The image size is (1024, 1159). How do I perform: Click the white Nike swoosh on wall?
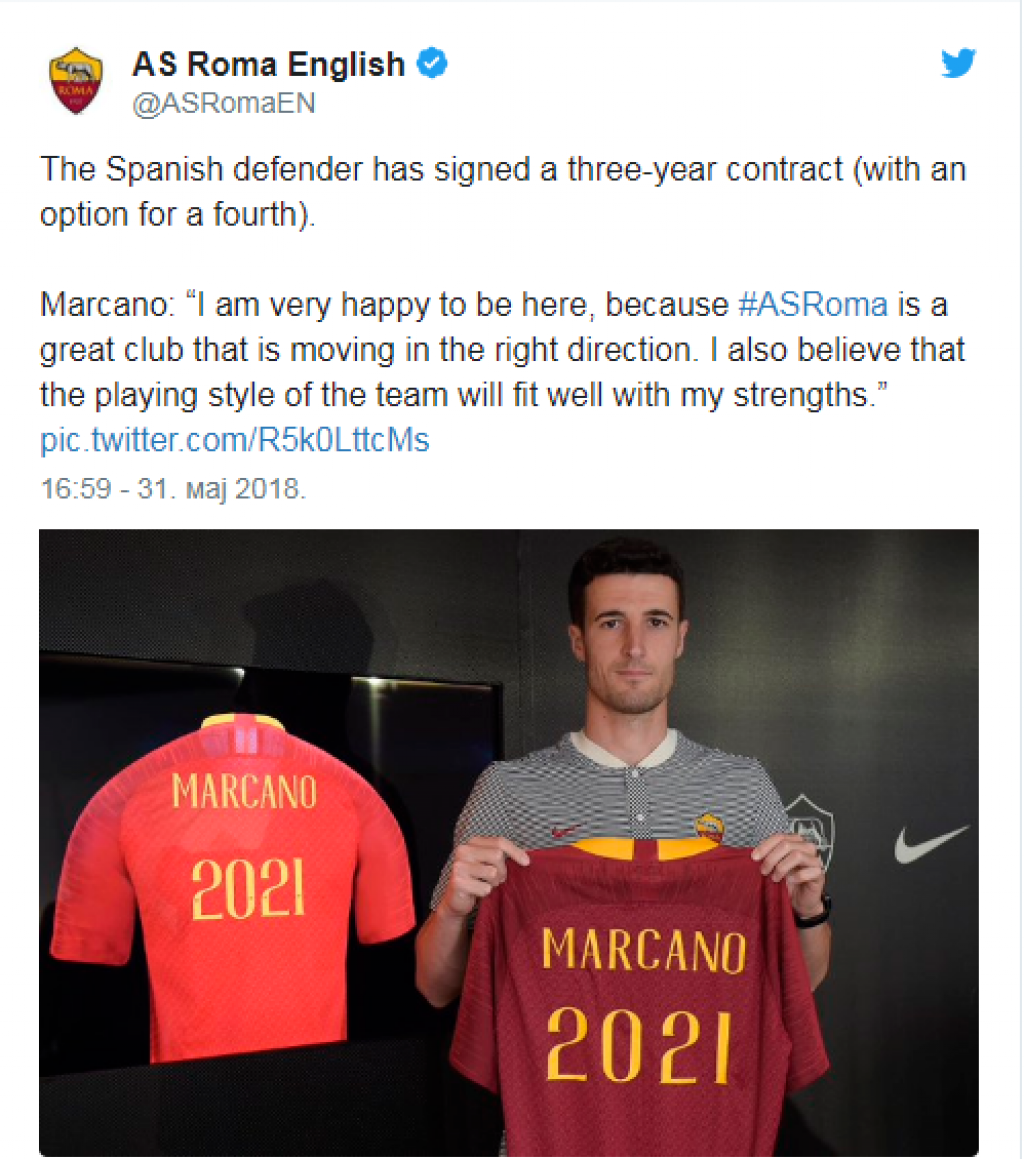[x=931, y=843]
